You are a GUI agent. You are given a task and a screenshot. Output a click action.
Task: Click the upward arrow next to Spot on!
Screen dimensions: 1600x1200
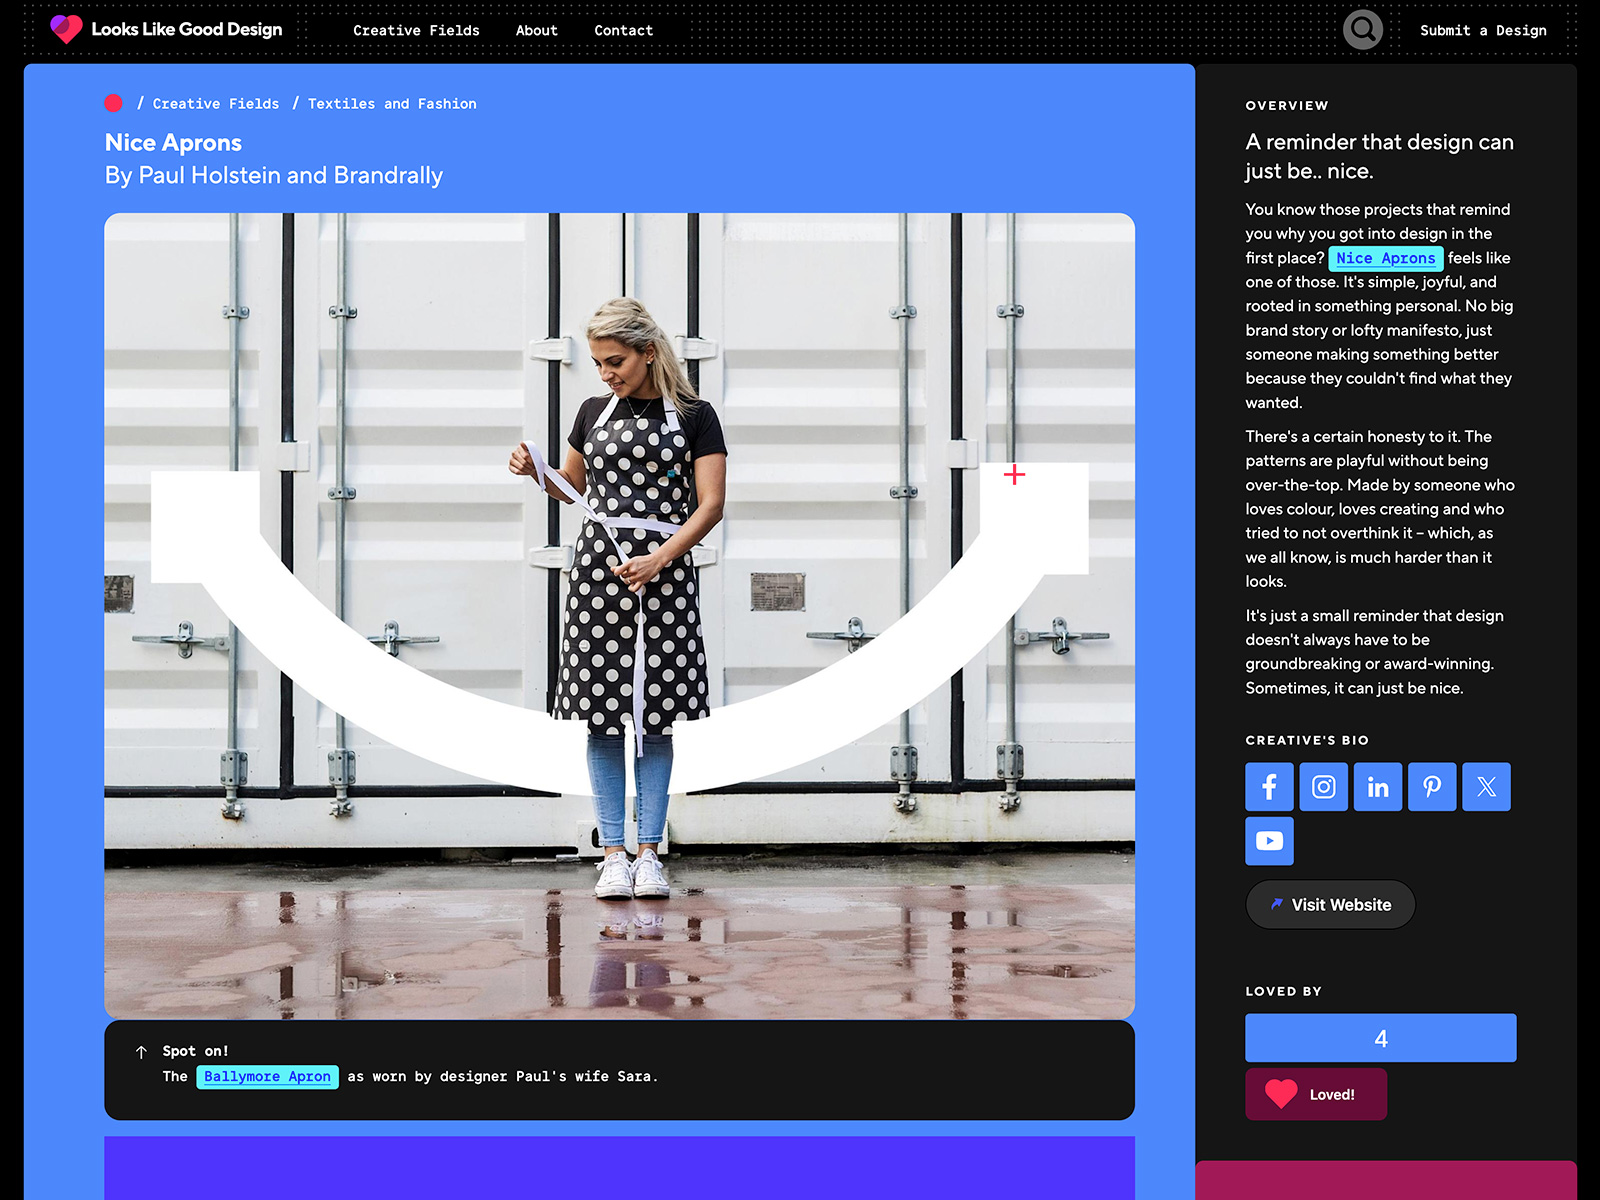tap(140, 1051)
